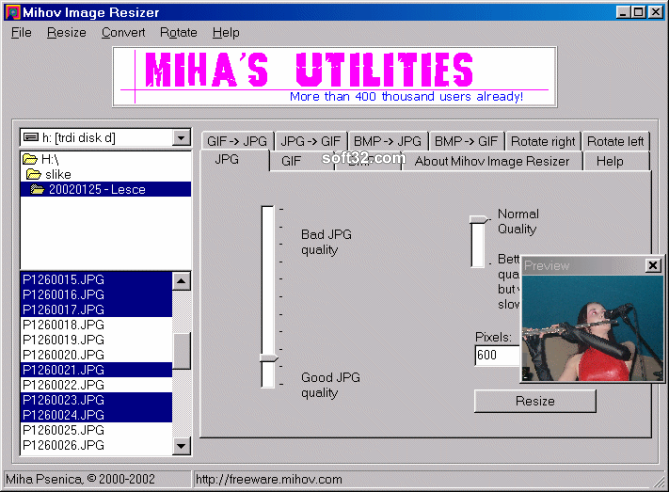
Task: Click the slike folder icon
Action: coord(34,174)
